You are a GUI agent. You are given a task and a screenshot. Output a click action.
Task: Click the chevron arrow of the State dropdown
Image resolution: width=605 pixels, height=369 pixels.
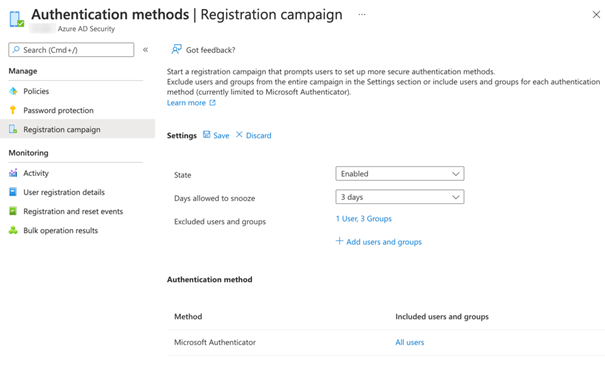[x=456, y=174]
